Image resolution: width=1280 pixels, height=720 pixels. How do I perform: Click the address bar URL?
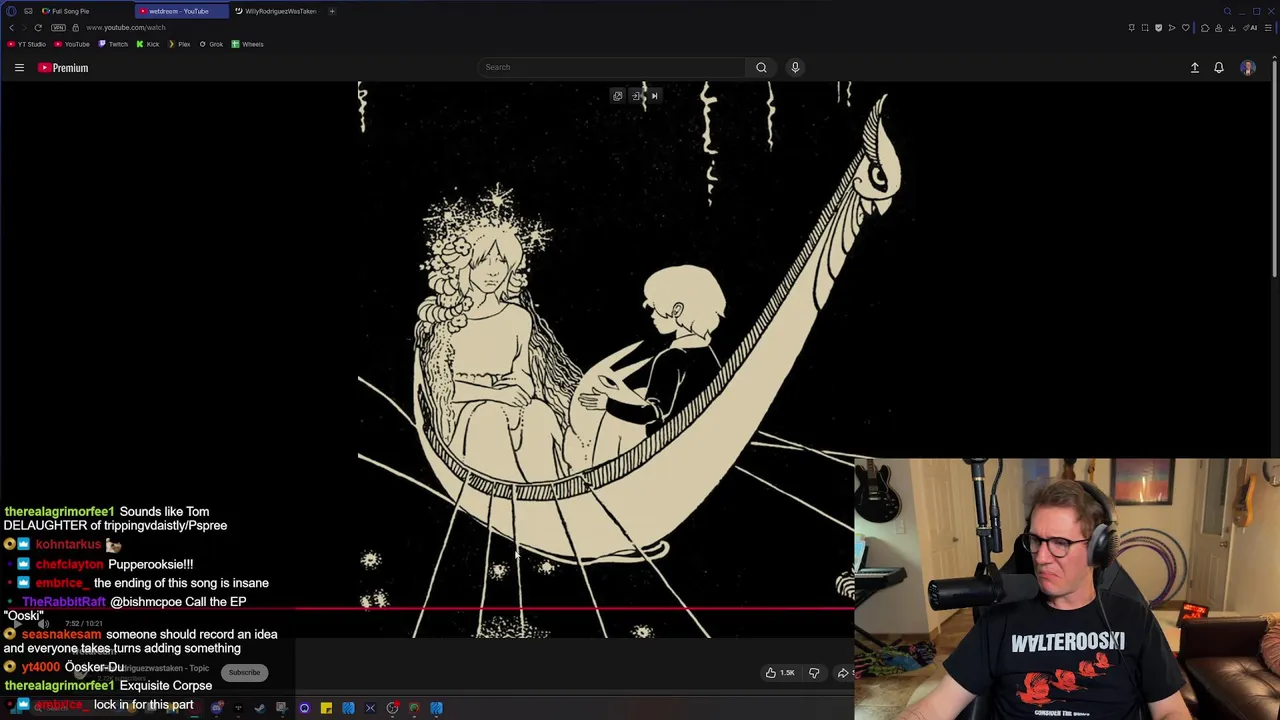coord(126,27)
